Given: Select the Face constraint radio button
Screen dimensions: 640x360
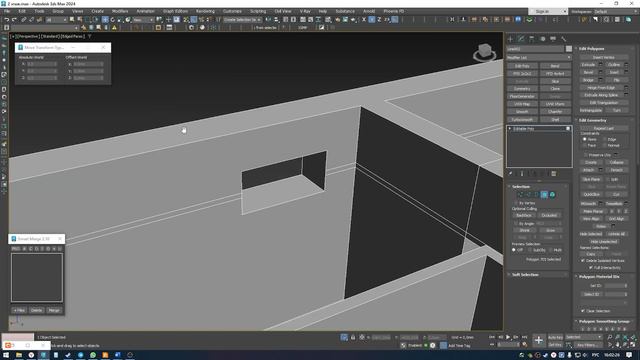Looking at the screenshot, I should (x=585, y=145).
